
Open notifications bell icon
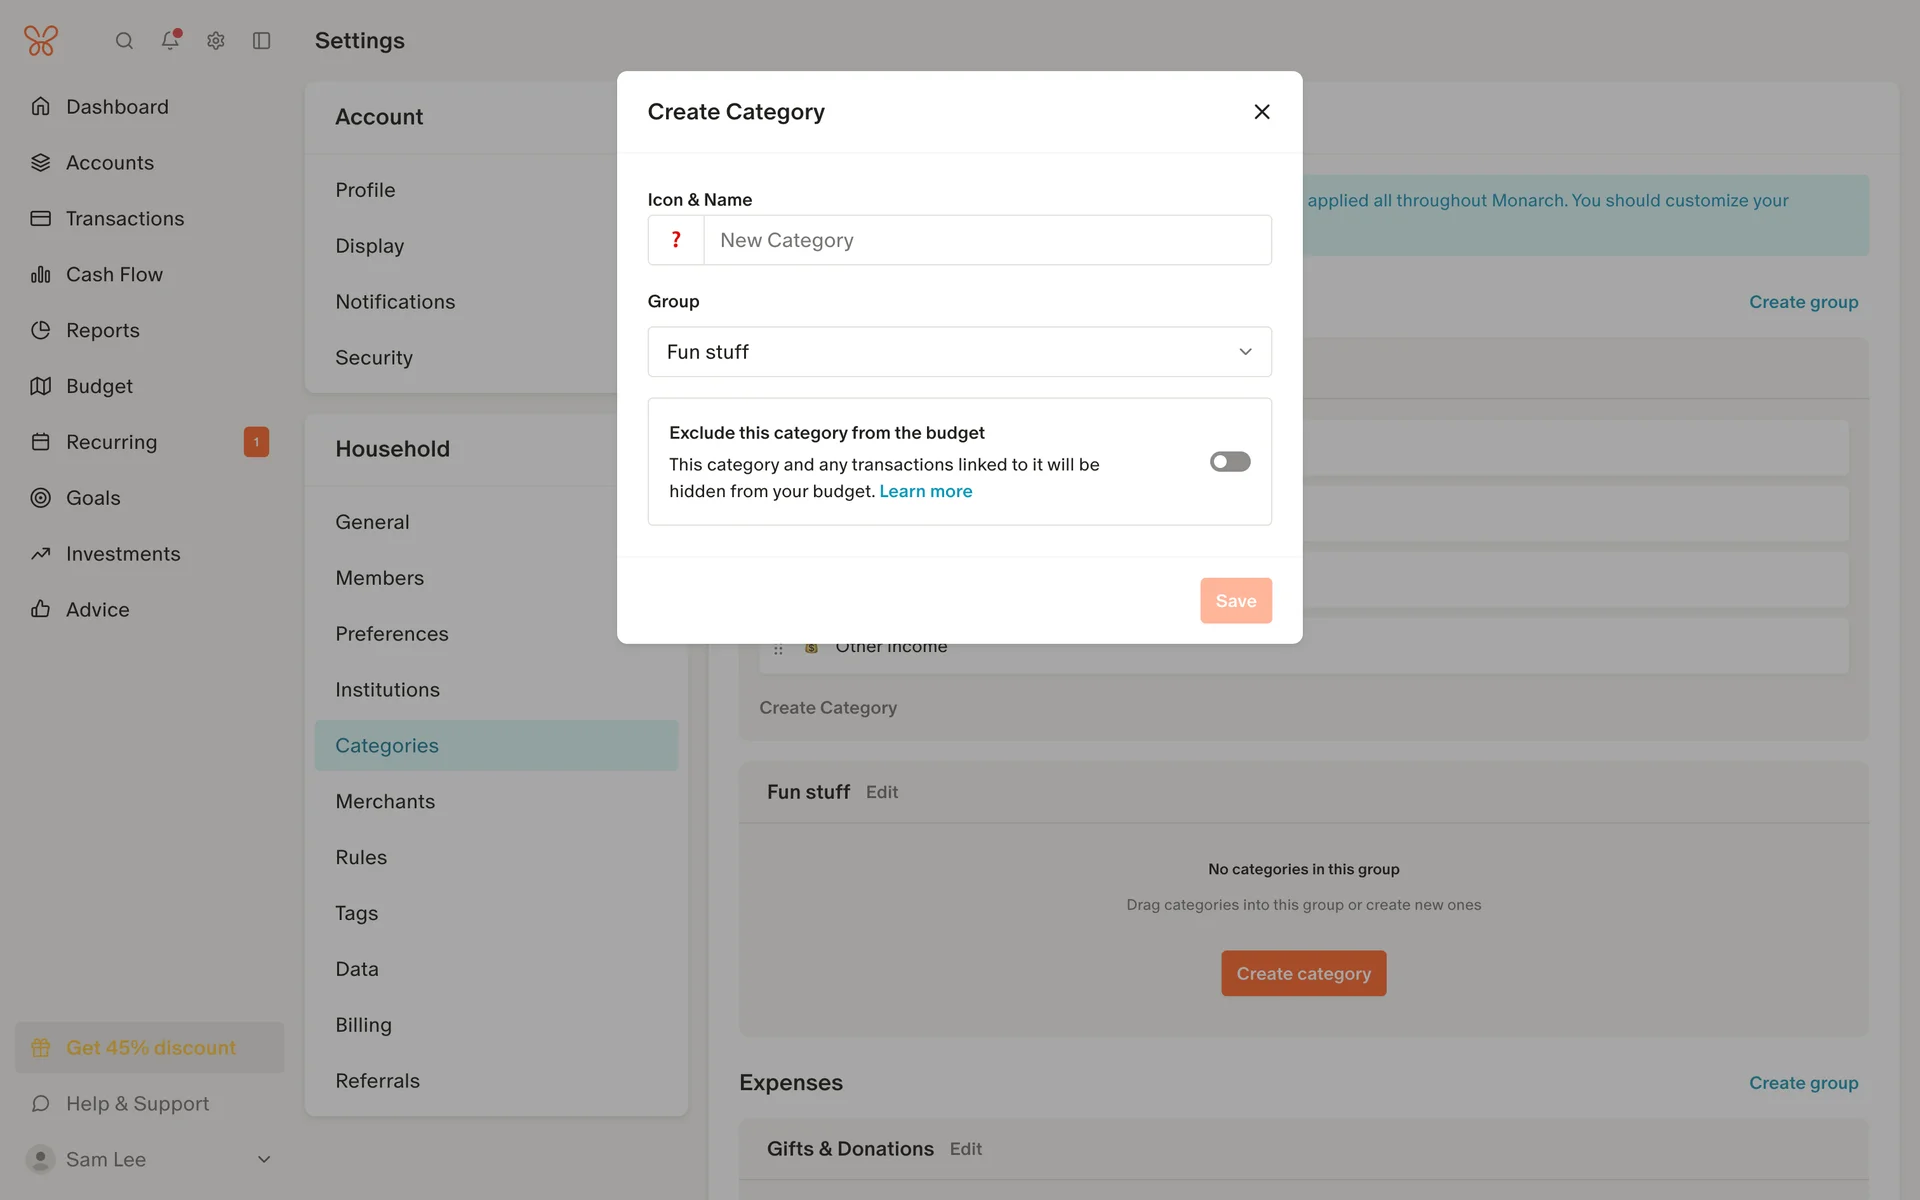coord(170,40)
